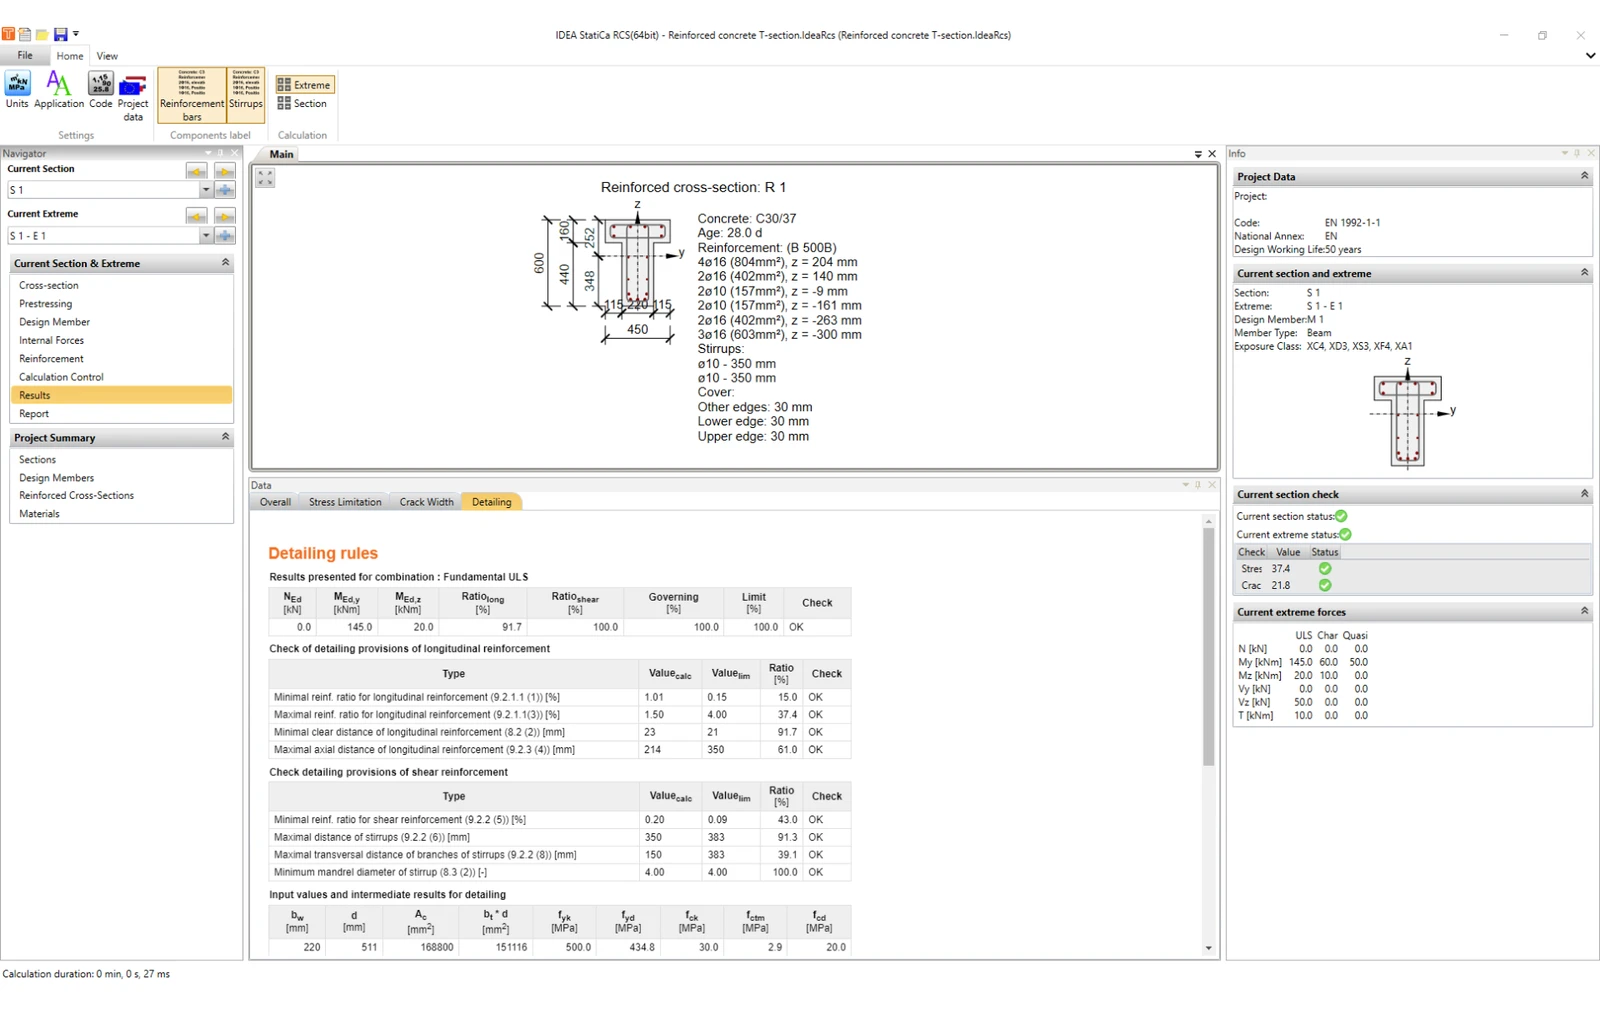Open the View ribbon tab
1600x1011 pixels.
107,56
